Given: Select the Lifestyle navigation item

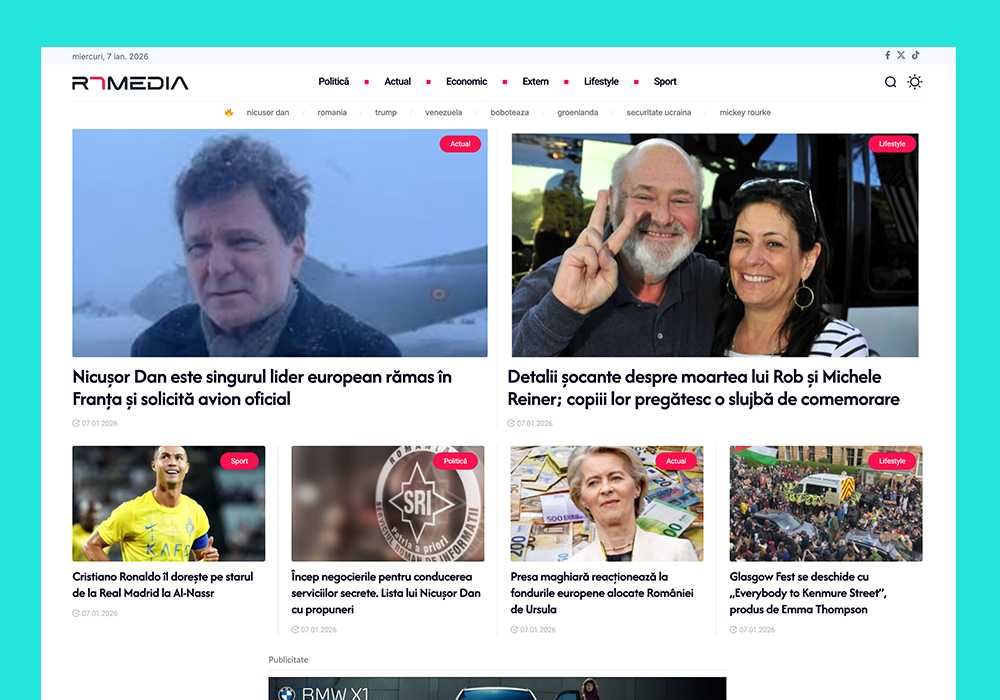Looking at the screenshot, I should point(601,82).
